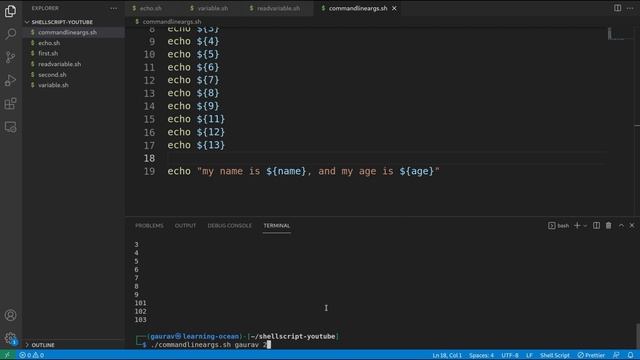Screen dimensions: 640x360
Task: Open the launch profile dropdown arrow
Action: tap(585, 226)
